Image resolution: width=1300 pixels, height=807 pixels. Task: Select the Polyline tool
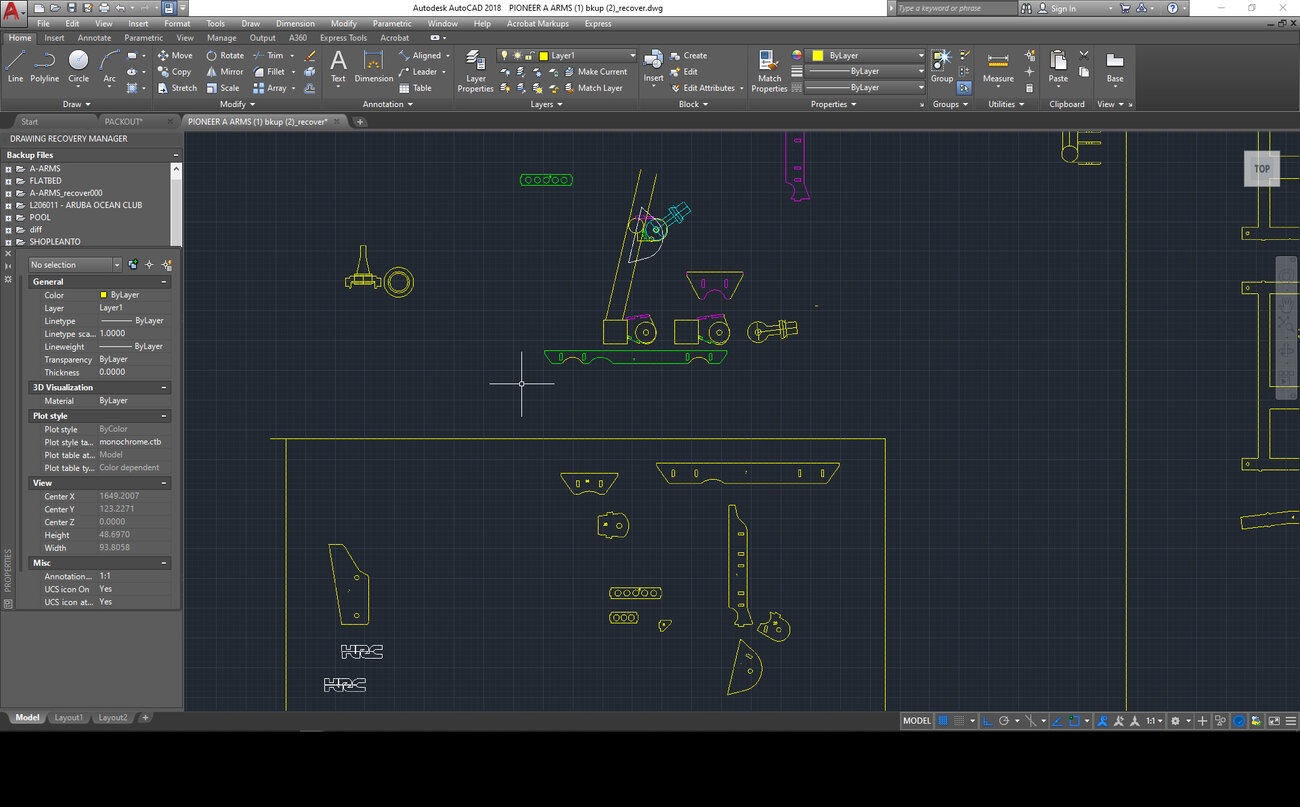(x=44, y=66)
